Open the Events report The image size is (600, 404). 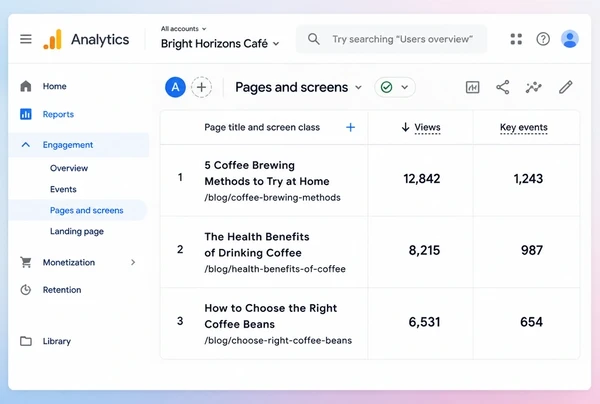(x=63, y=189)
